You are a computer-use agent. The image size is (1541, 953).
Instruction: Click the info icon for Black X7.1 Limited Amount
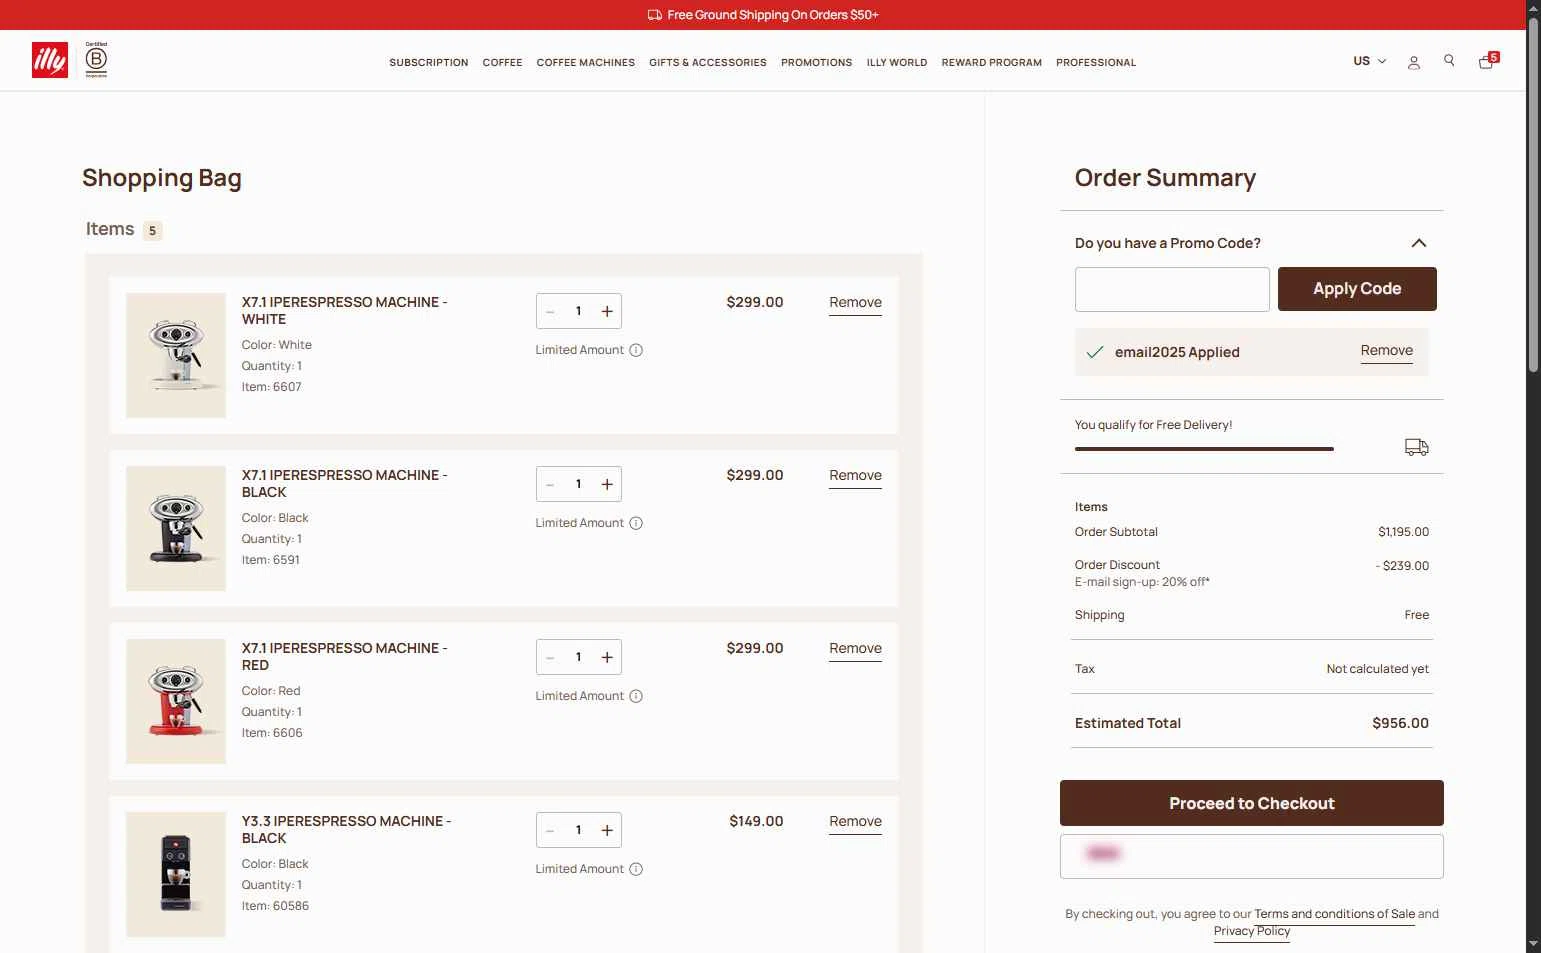point(636,523)
